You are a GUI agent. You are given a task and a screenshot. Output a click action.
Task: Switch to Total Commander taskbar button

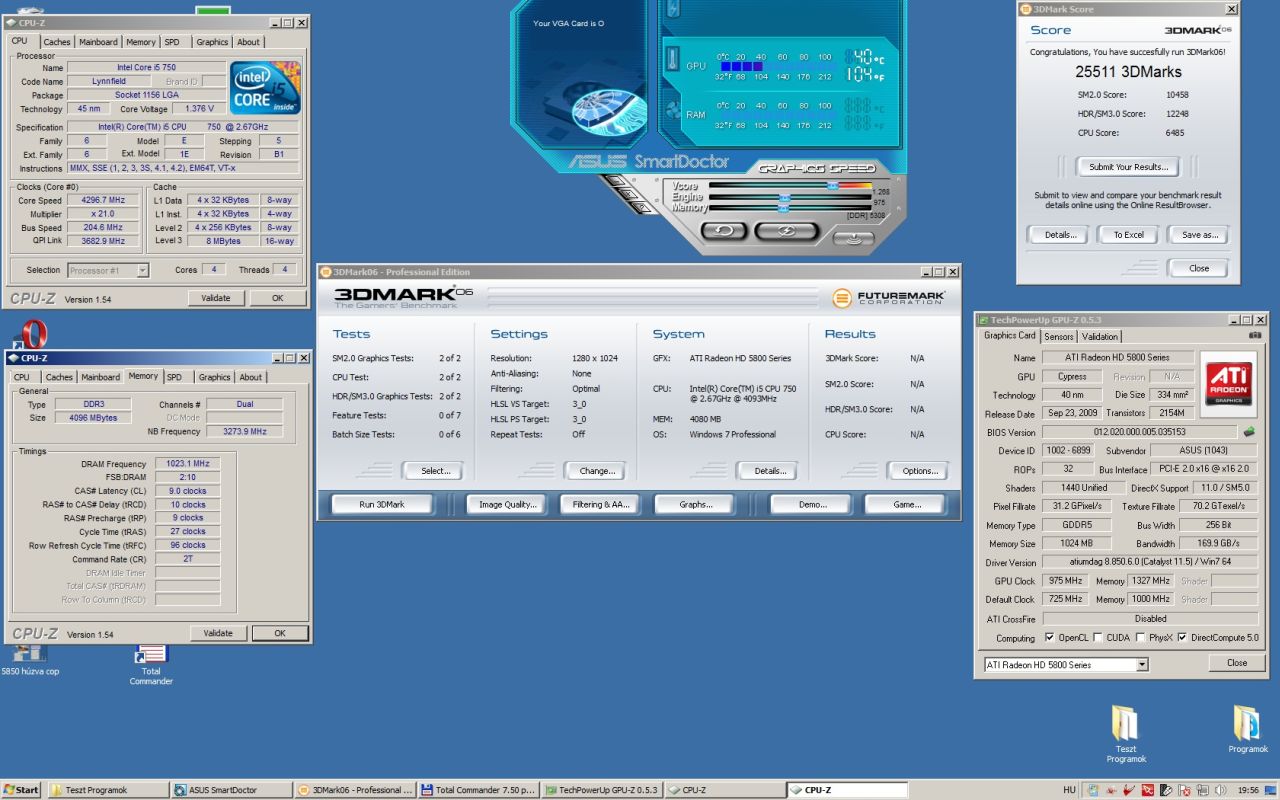tap(479, 790)
